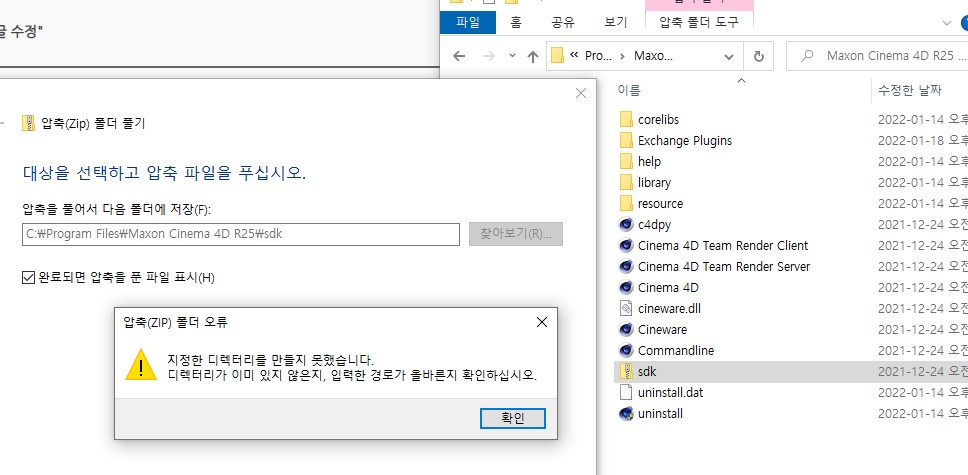
Task: Open the 파일 ribbon tab
Action: click(468, 23)
